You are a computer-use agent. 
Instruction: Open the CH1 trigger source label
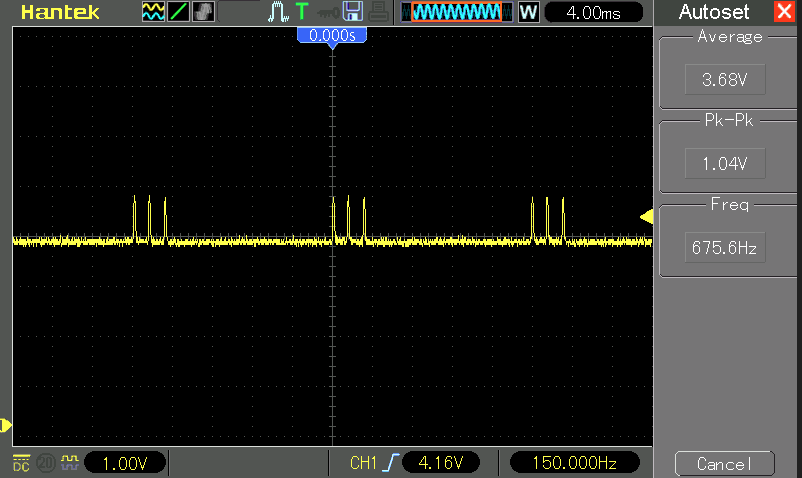[362, 463]
